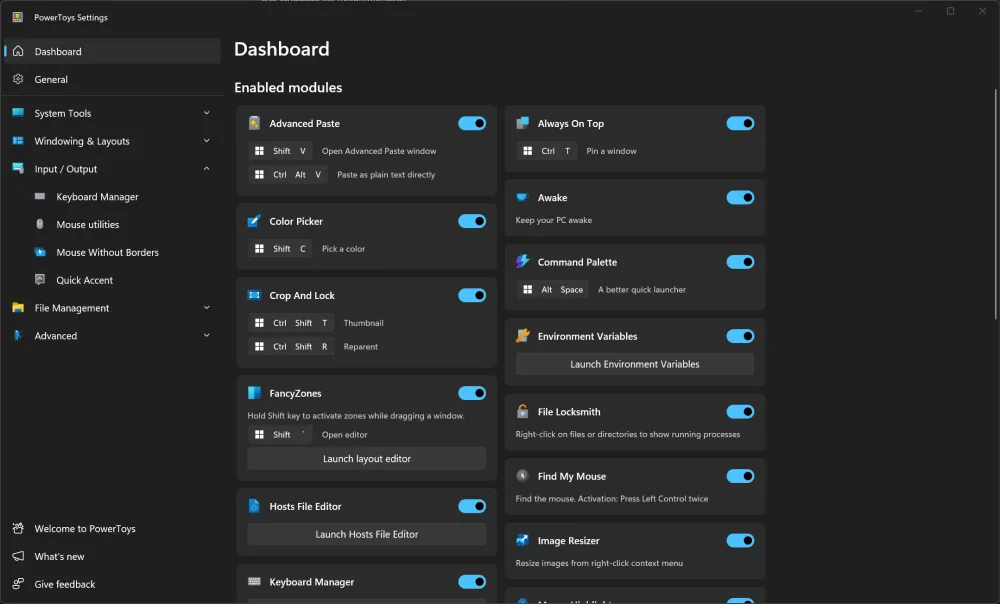Click the Color Picker module icon
Screen dimensions: 1000x604
point(254,221)
